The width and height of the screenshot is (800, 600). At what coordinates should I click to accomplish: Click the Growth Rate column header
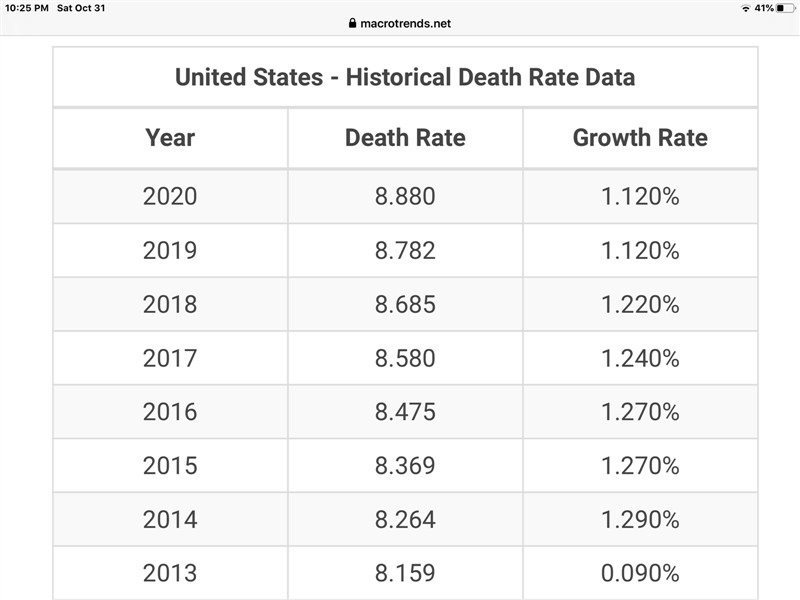tap(640, 138)
